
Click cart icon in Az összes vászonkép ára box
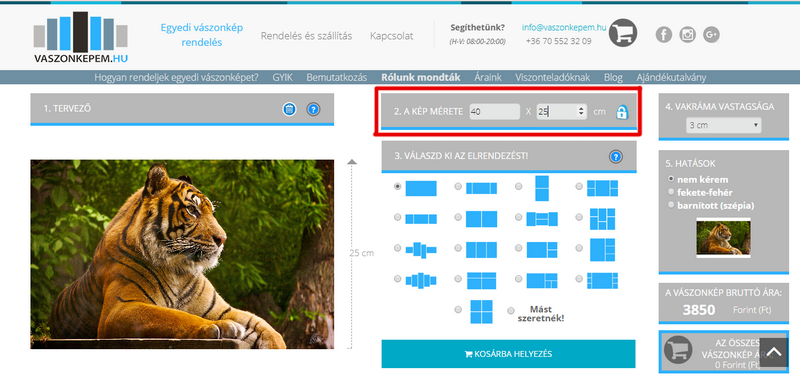[678, 350]
